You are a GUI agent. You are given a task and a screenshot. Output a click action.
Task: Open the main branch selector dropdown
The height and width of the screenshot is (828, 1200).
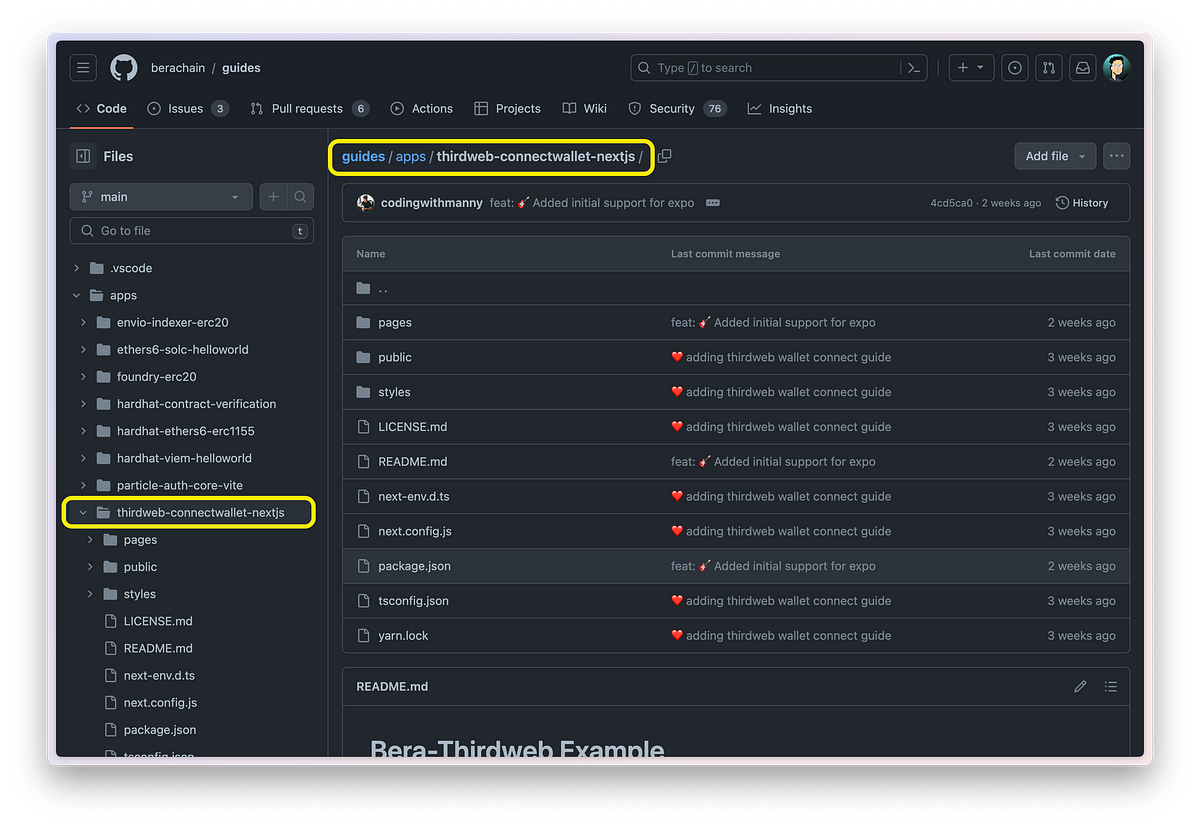(161, 197)
